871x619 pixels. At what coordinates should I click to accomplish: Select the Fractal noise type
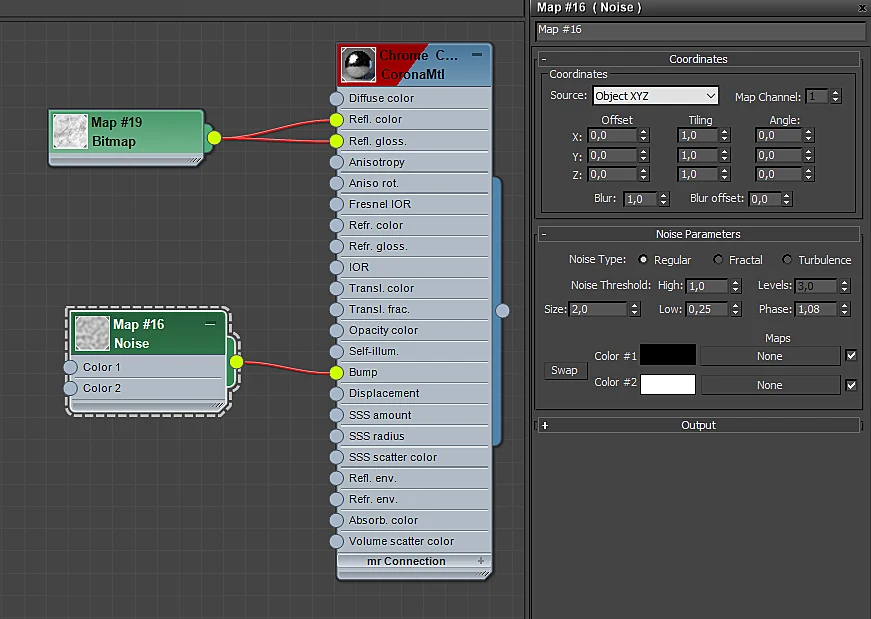(718, 259)
